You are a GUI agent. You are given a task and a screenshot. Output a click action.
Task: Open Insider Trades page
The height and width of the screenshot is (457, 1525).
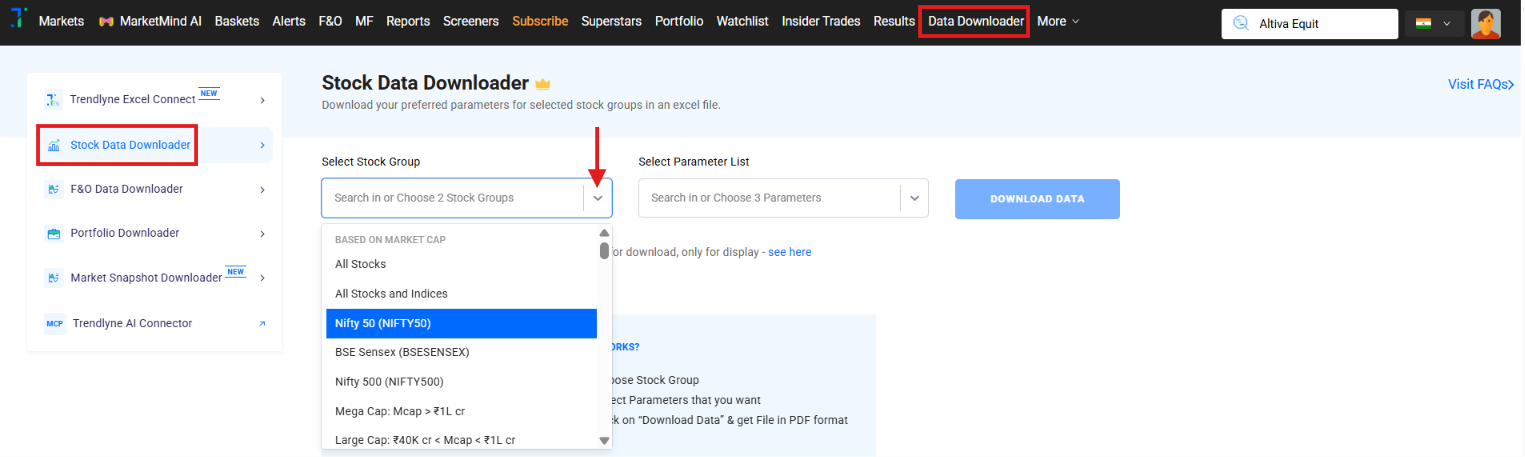[821, 21]
